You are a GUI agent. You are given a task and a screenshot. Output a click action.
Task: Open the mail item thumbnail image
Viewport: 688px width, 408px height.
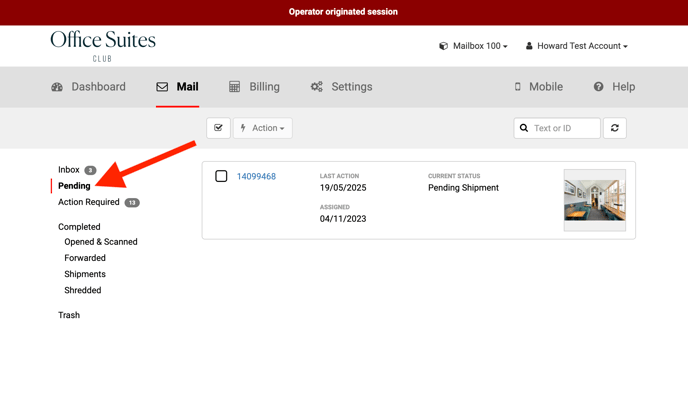(x=594, y=200)
